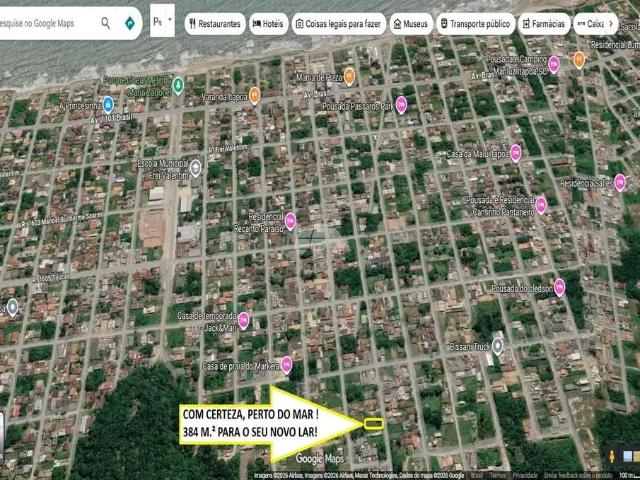Click the Parque Linear Natural Maria Lagona green pin

[x=178, y=85]
